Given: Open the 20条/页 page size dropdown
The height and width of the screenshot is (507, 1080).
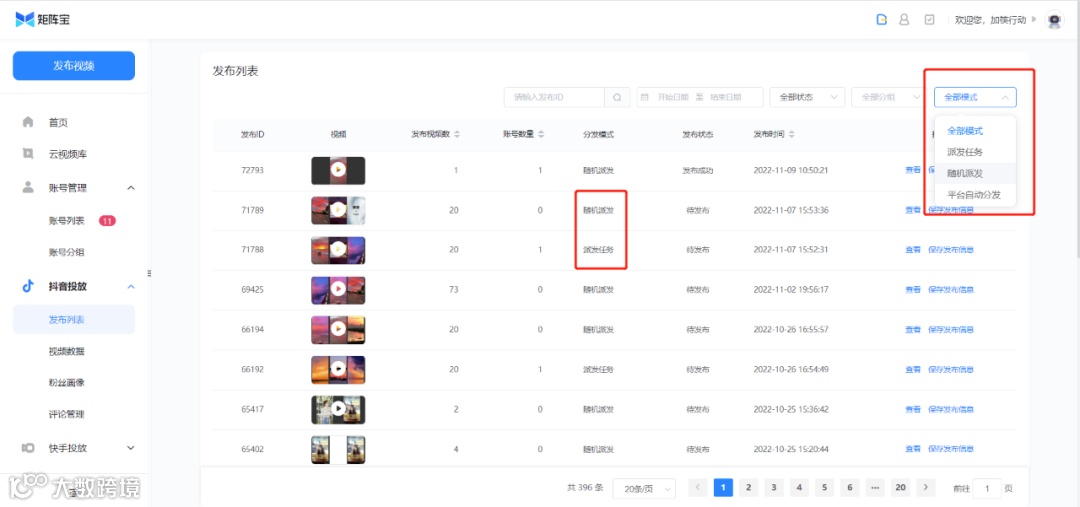Looking at the screenshot, I should point(644,488).
